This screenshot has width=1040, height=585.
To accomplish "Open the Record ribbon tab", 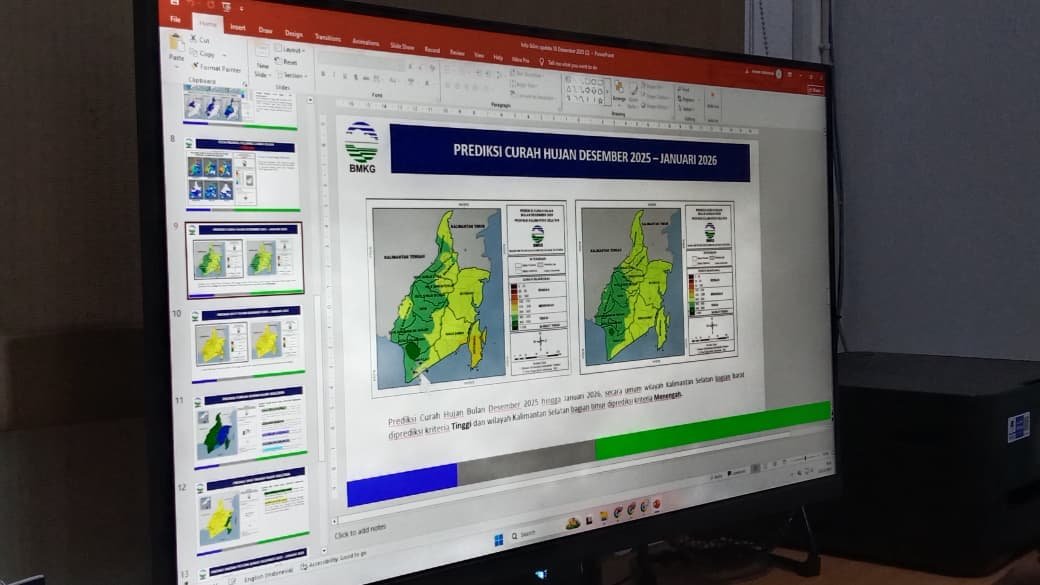I will coord(432,50).
